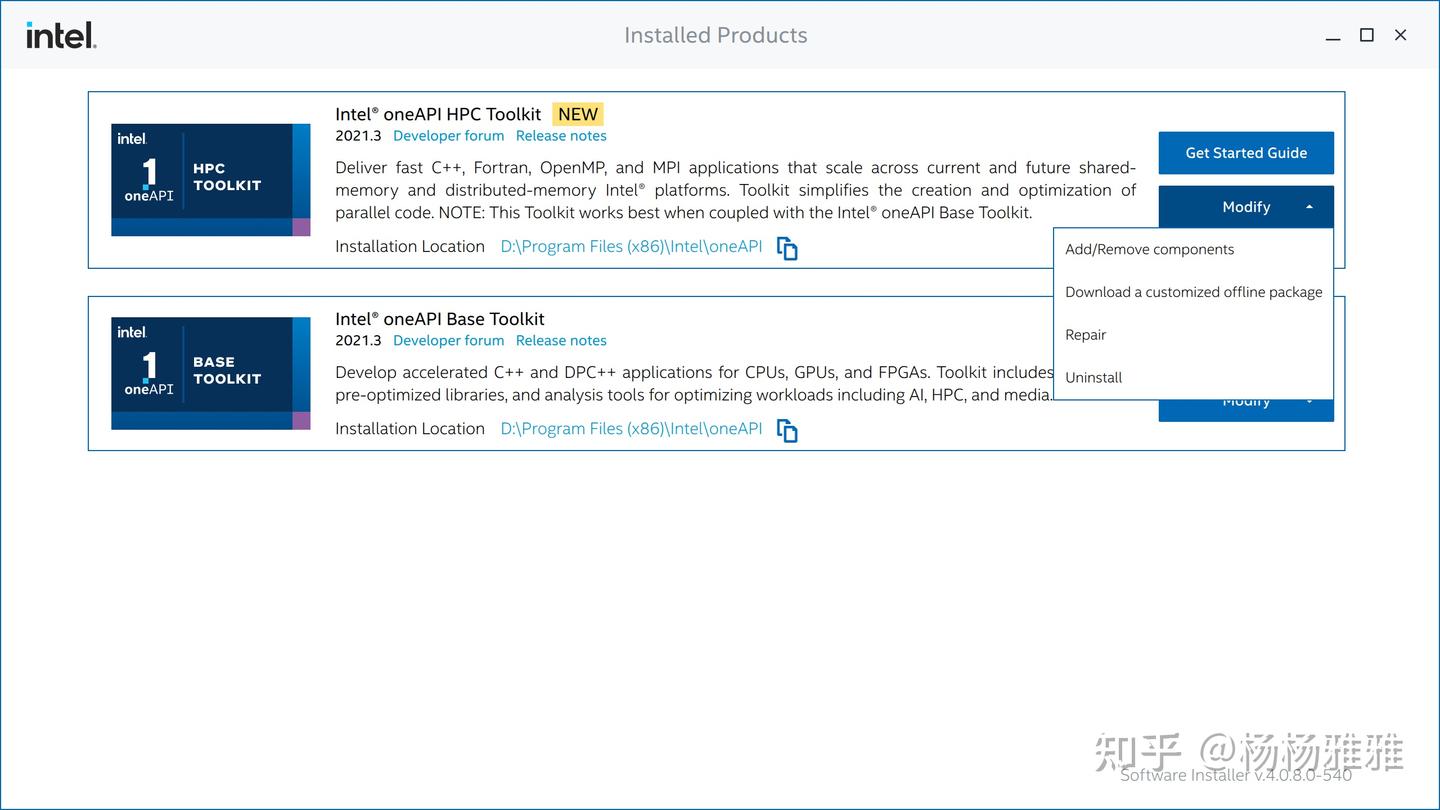Open the Base Toolkit Modify dropdown arrow
The width and height of the screenshot is (1440, 810).
(1310, 400)
